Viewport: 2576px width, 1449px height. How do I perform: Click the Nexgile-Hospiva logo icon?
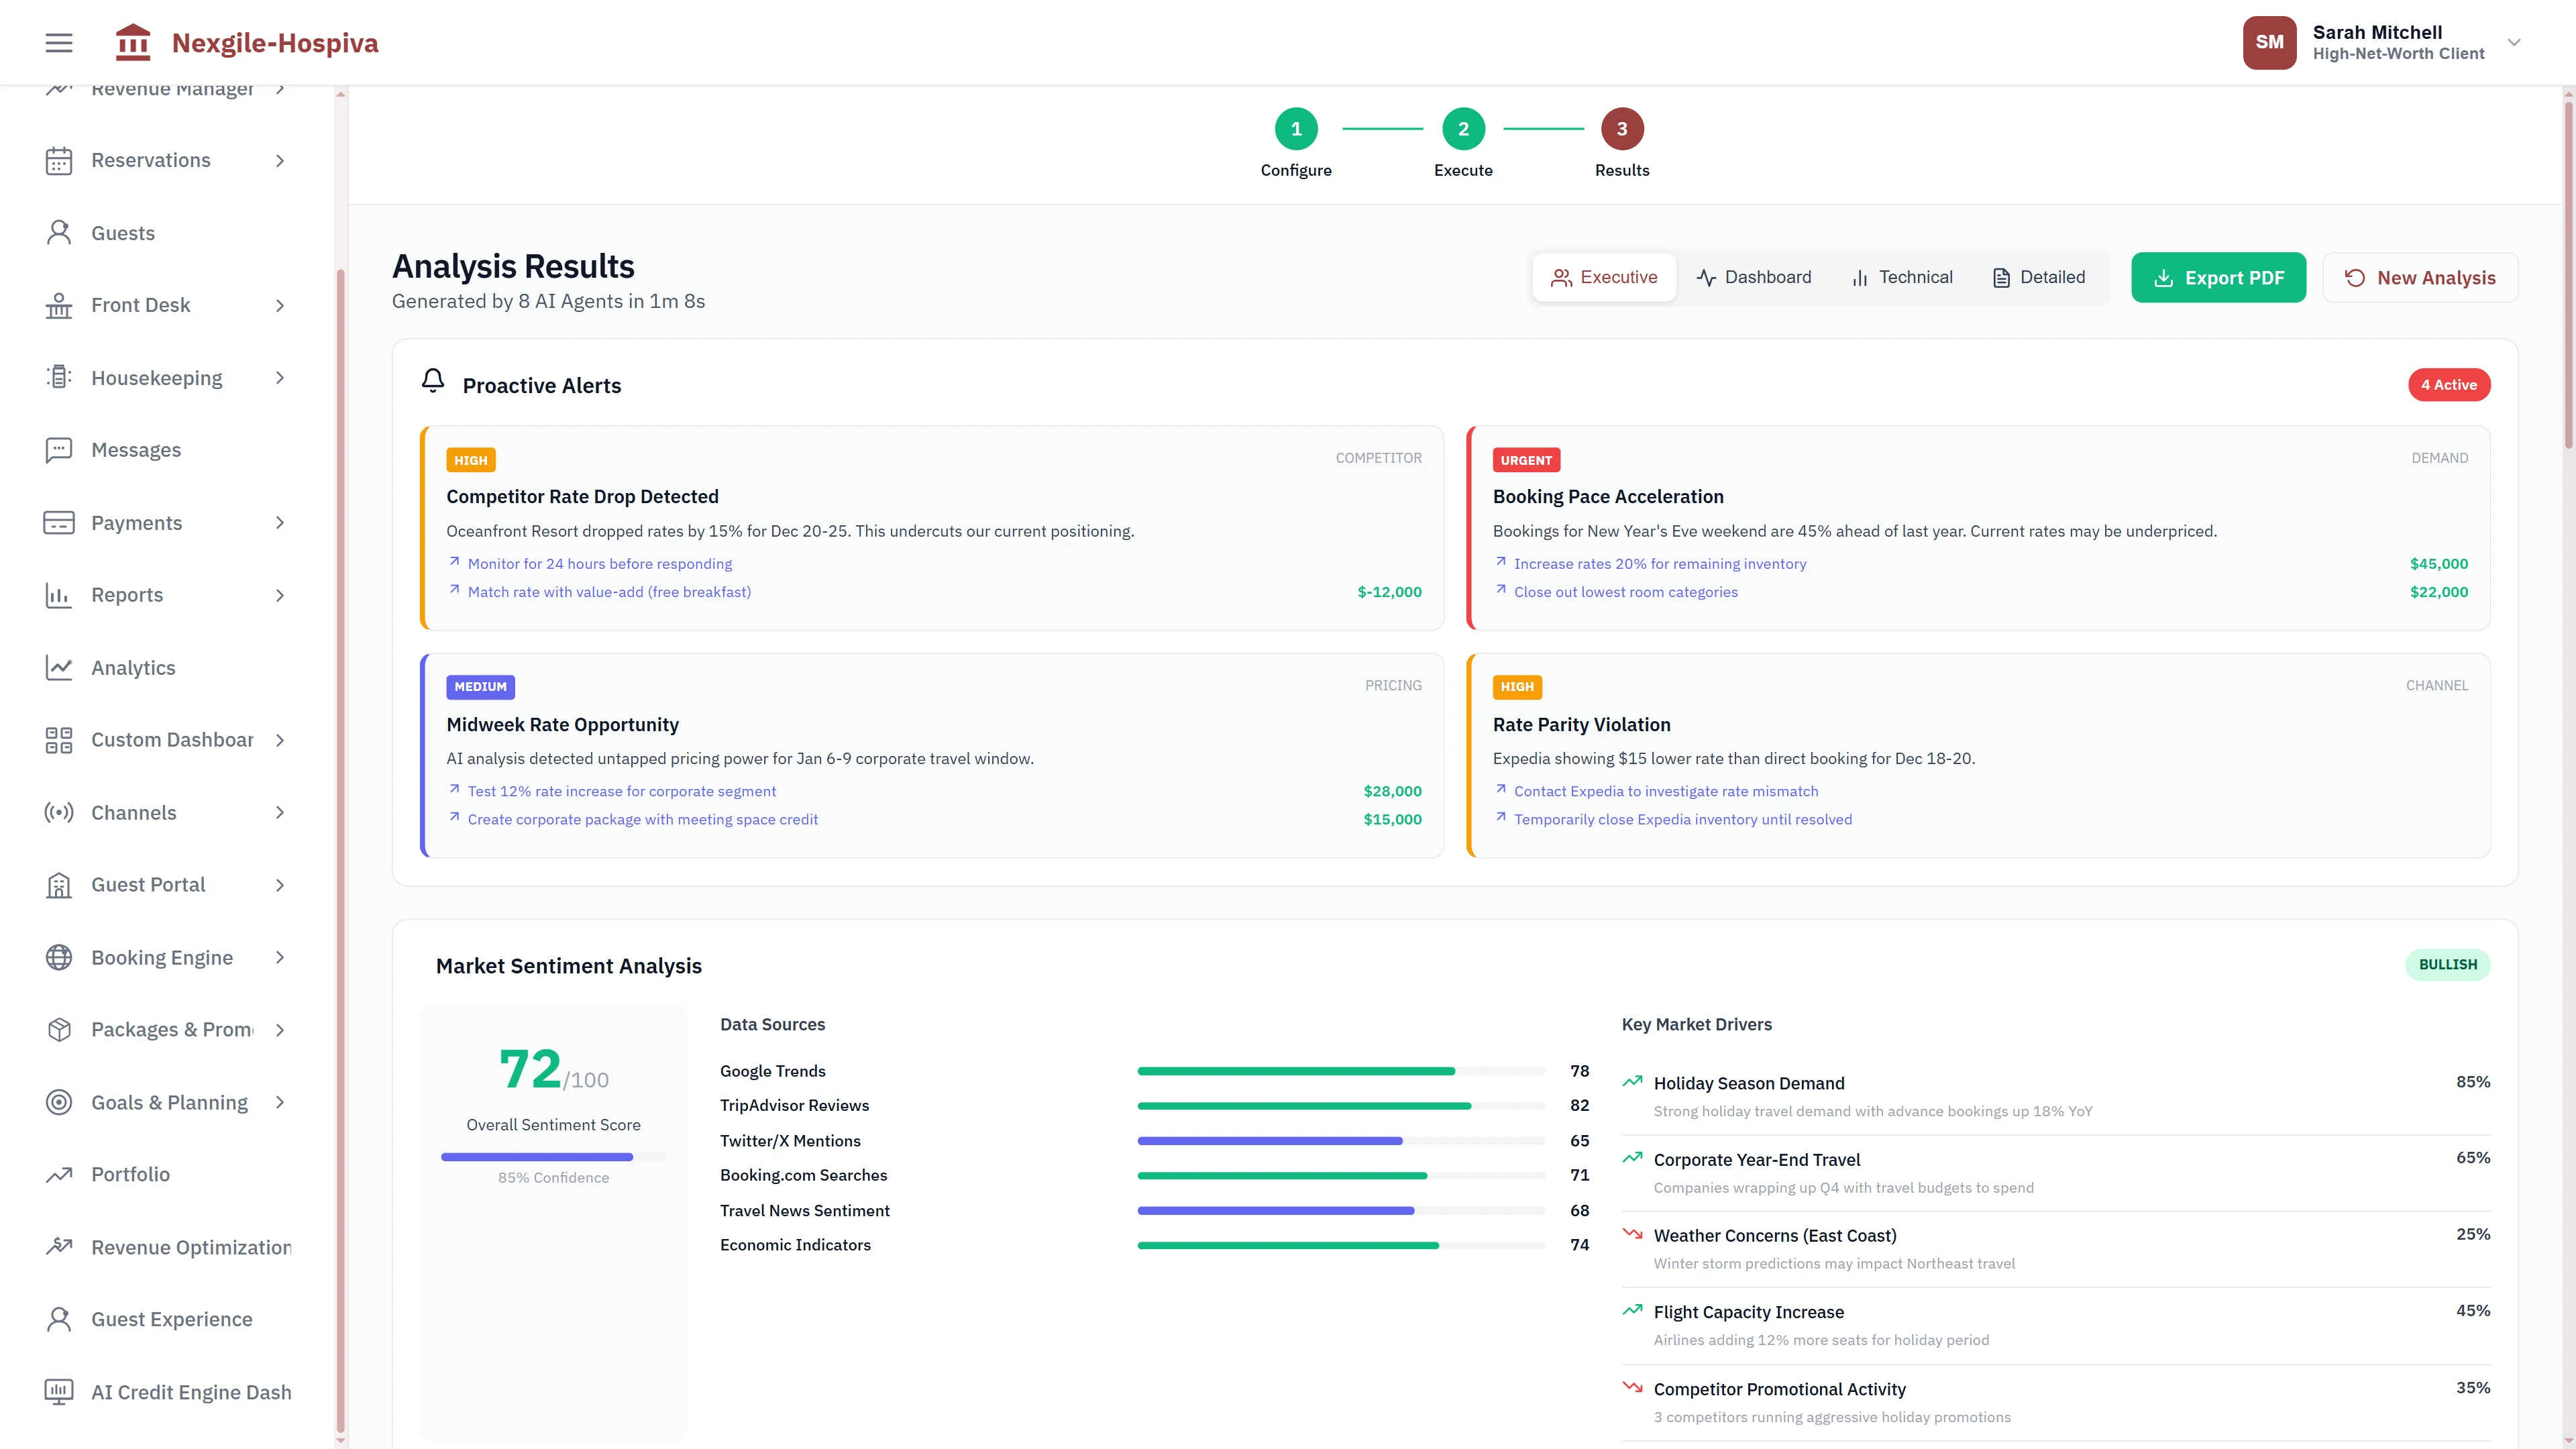point(133,42)
